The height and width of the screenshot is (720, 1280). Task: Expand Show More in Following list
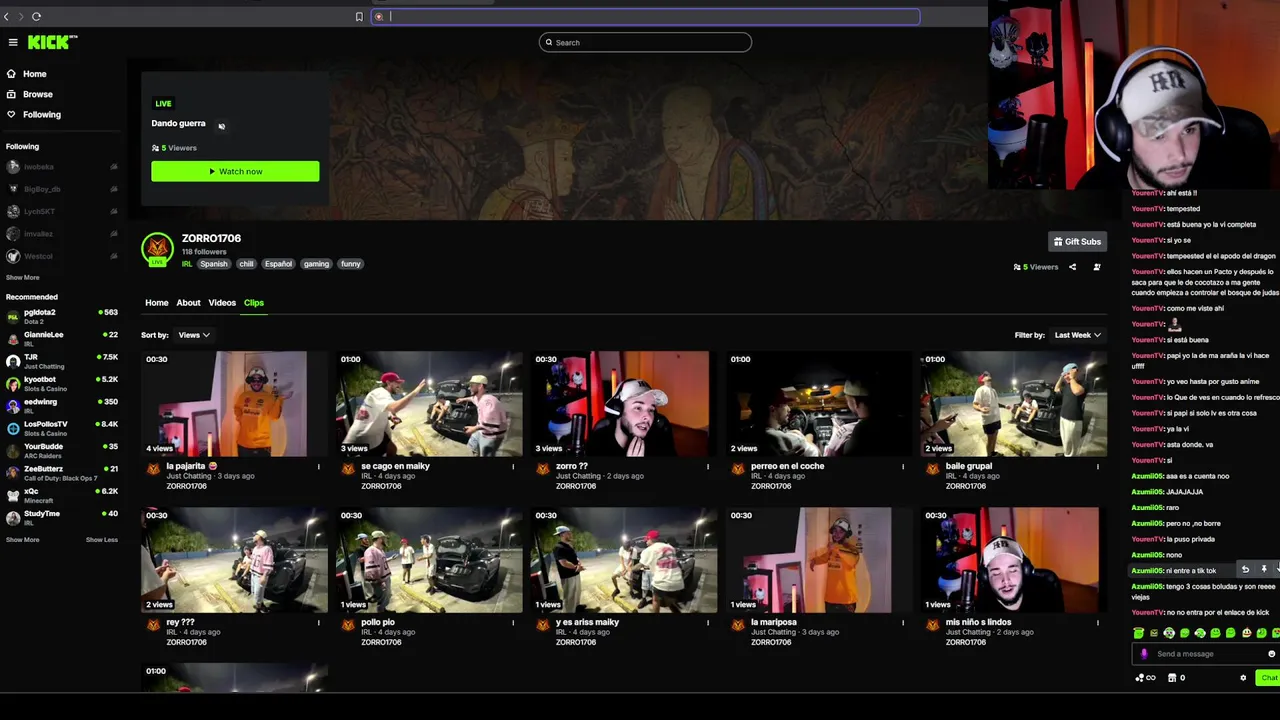(x=23, y=277)
